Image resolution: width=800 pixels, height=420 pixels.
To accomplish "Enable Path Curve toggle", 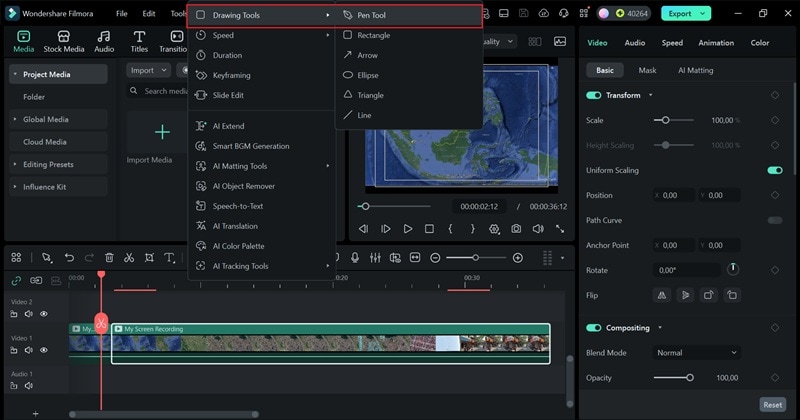I will 775,220.
